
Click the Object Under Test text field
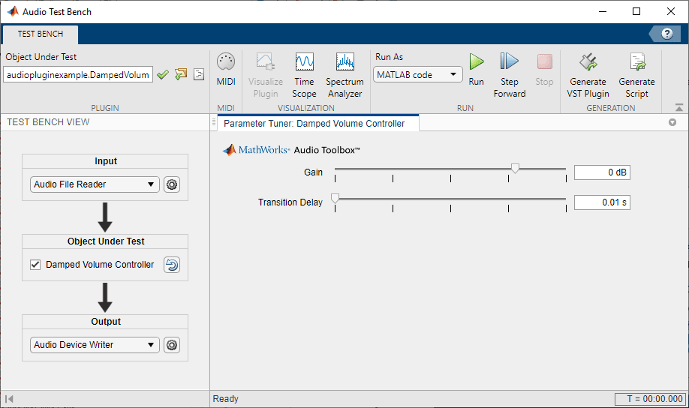[78, 75]
